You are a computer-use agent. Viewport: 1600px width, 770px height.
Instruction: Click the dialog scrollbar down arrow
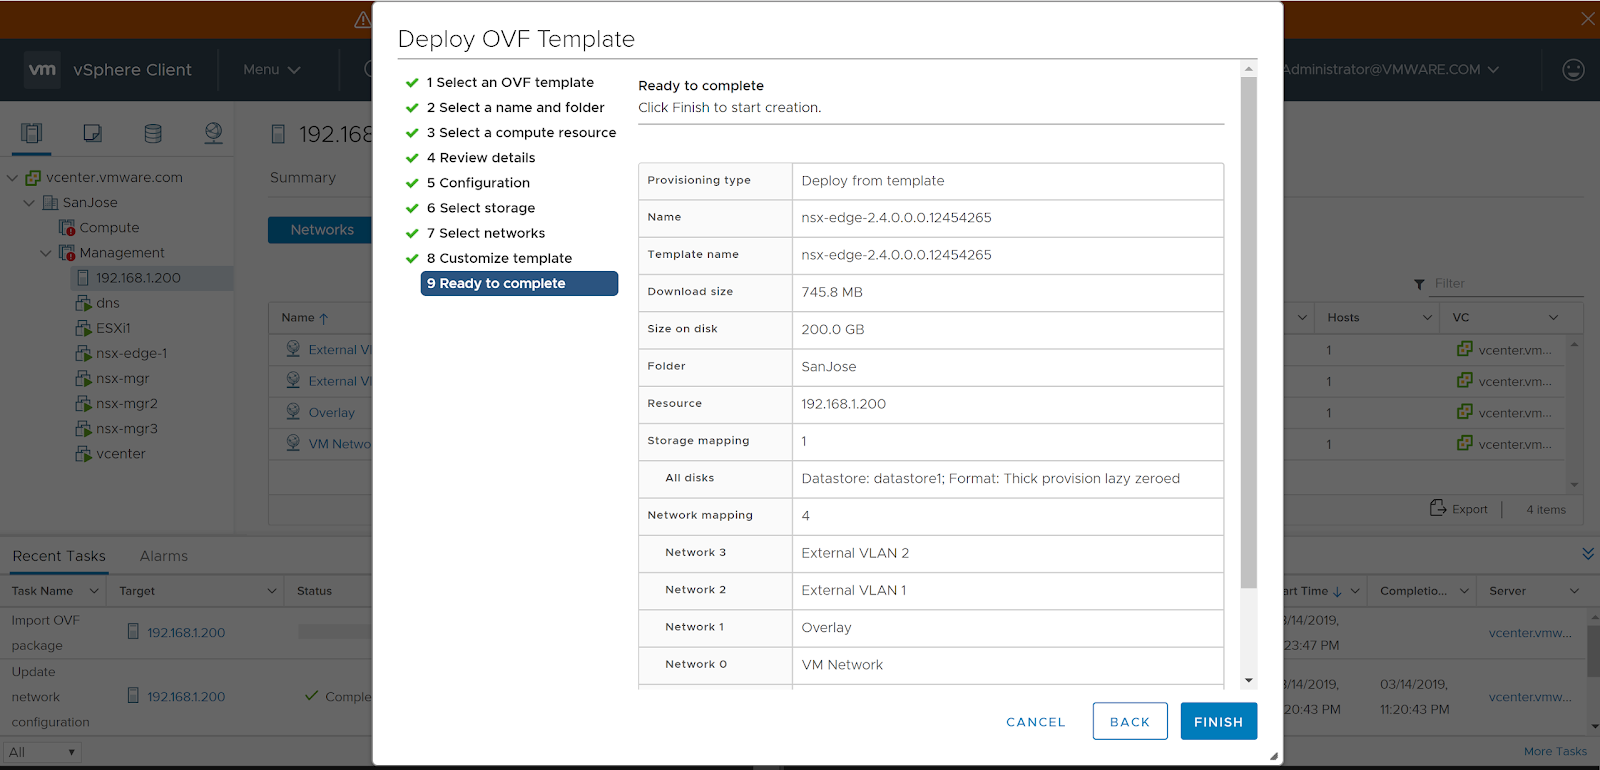[1248, 680]
